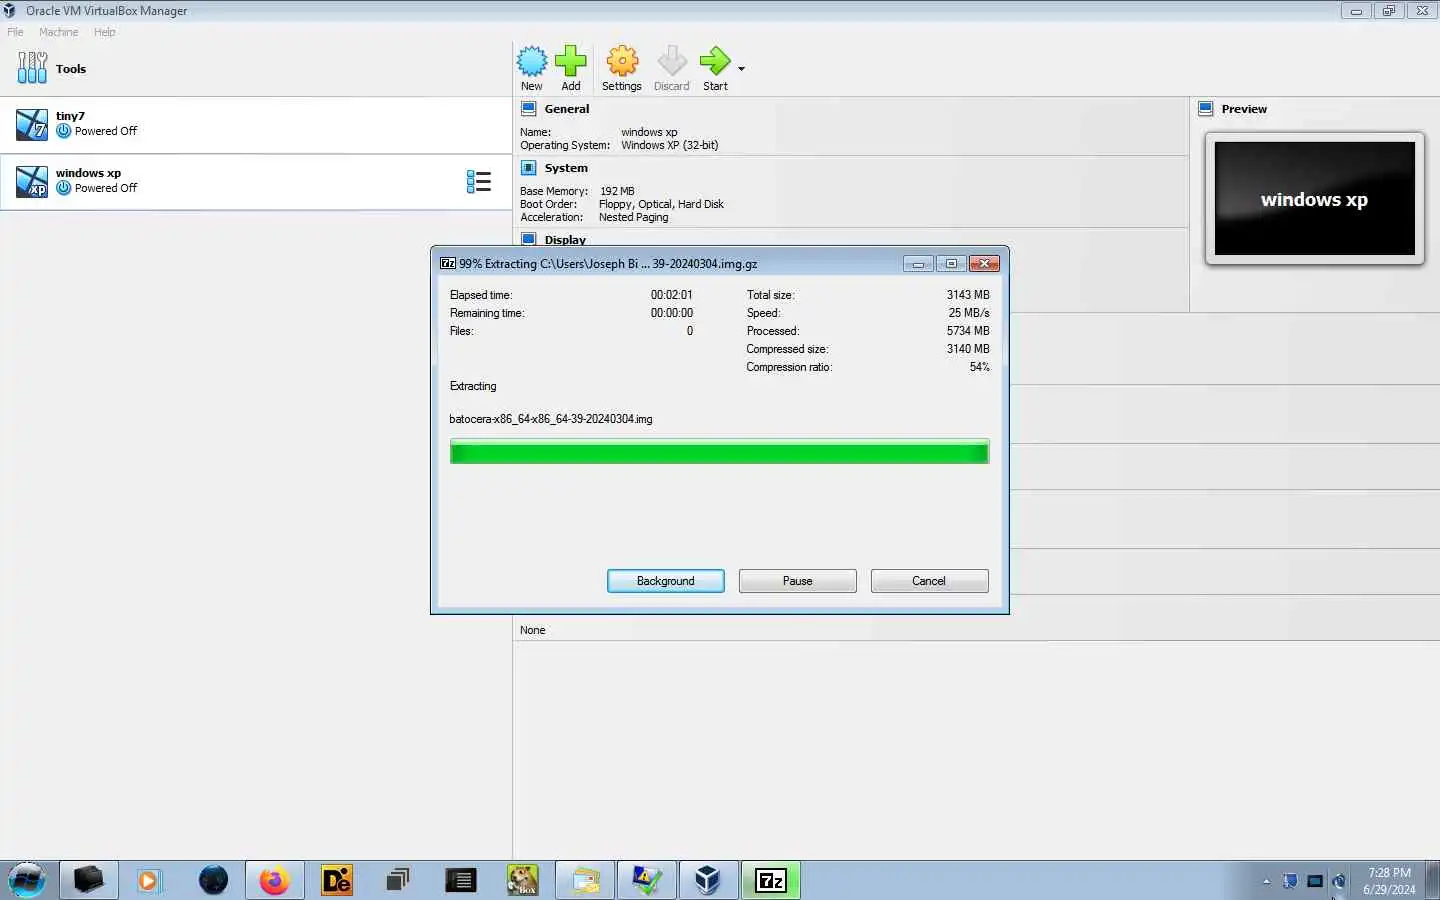Screen dimensions: 1440x900
Task: Cancel the extraction
Action: pyautogui.click(x=929, y=581)
